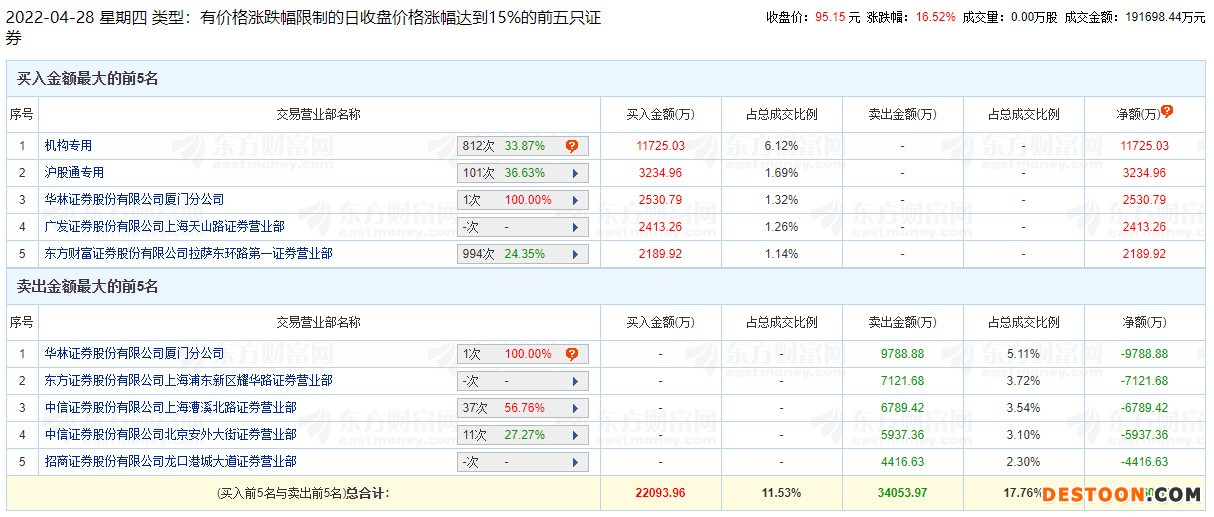Screen dimensions: 1214x517
Task: Open the 广发证券上海天山路证券营业部 link
Action: [x=164, y=227]
